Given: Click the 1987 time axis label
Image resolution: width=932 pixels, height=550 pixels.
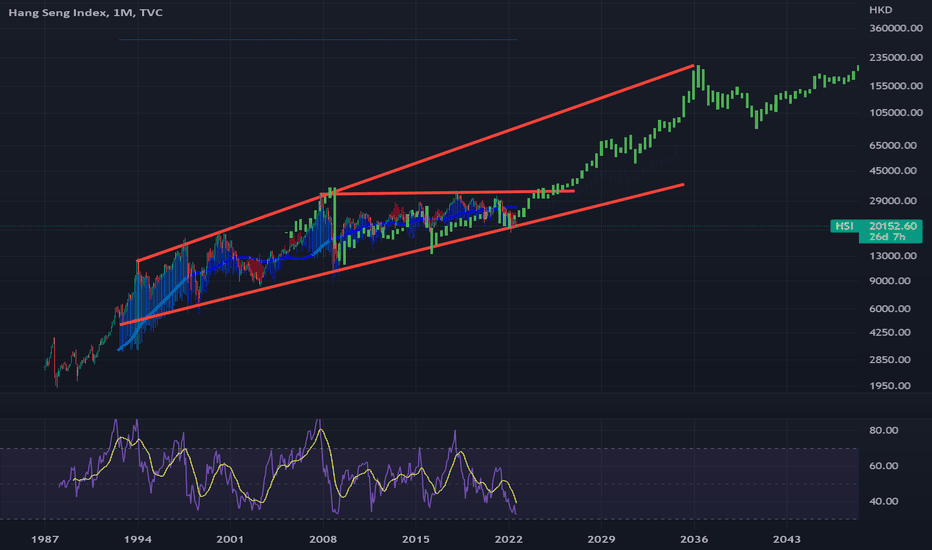Looking at the screenshot, I should [45, 539].
